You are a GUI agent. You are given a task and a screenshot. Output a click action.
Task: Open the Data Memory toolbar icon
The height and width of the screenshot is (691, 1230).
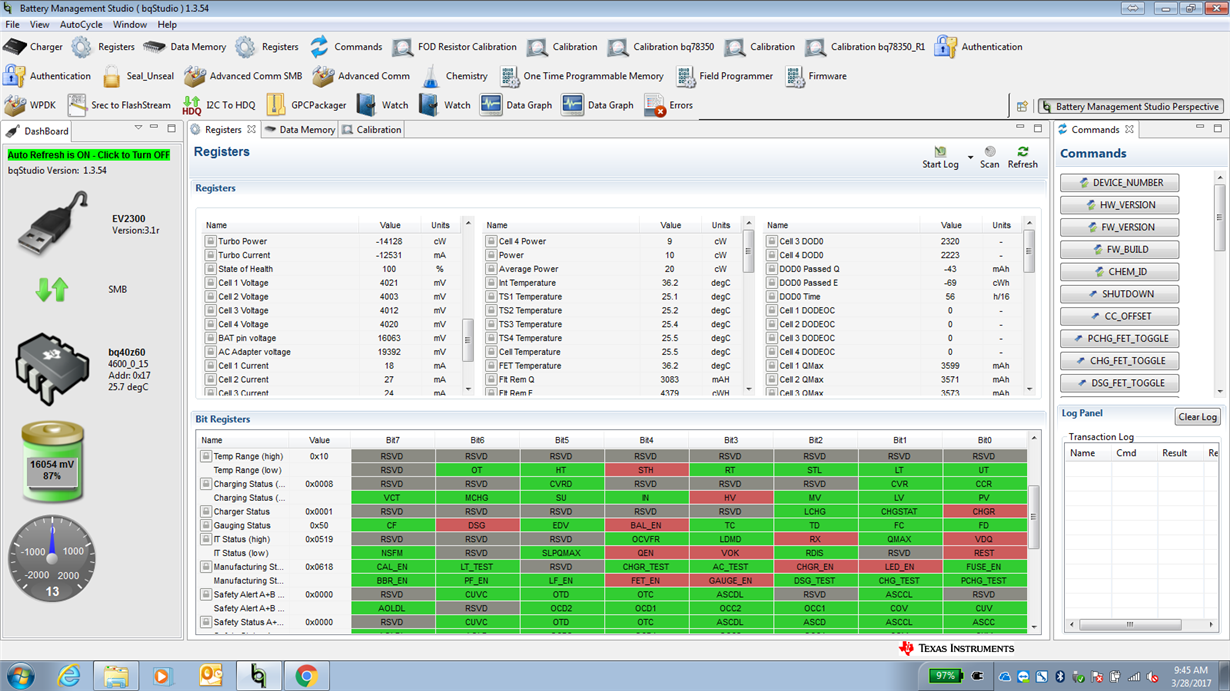click(185, 47)
